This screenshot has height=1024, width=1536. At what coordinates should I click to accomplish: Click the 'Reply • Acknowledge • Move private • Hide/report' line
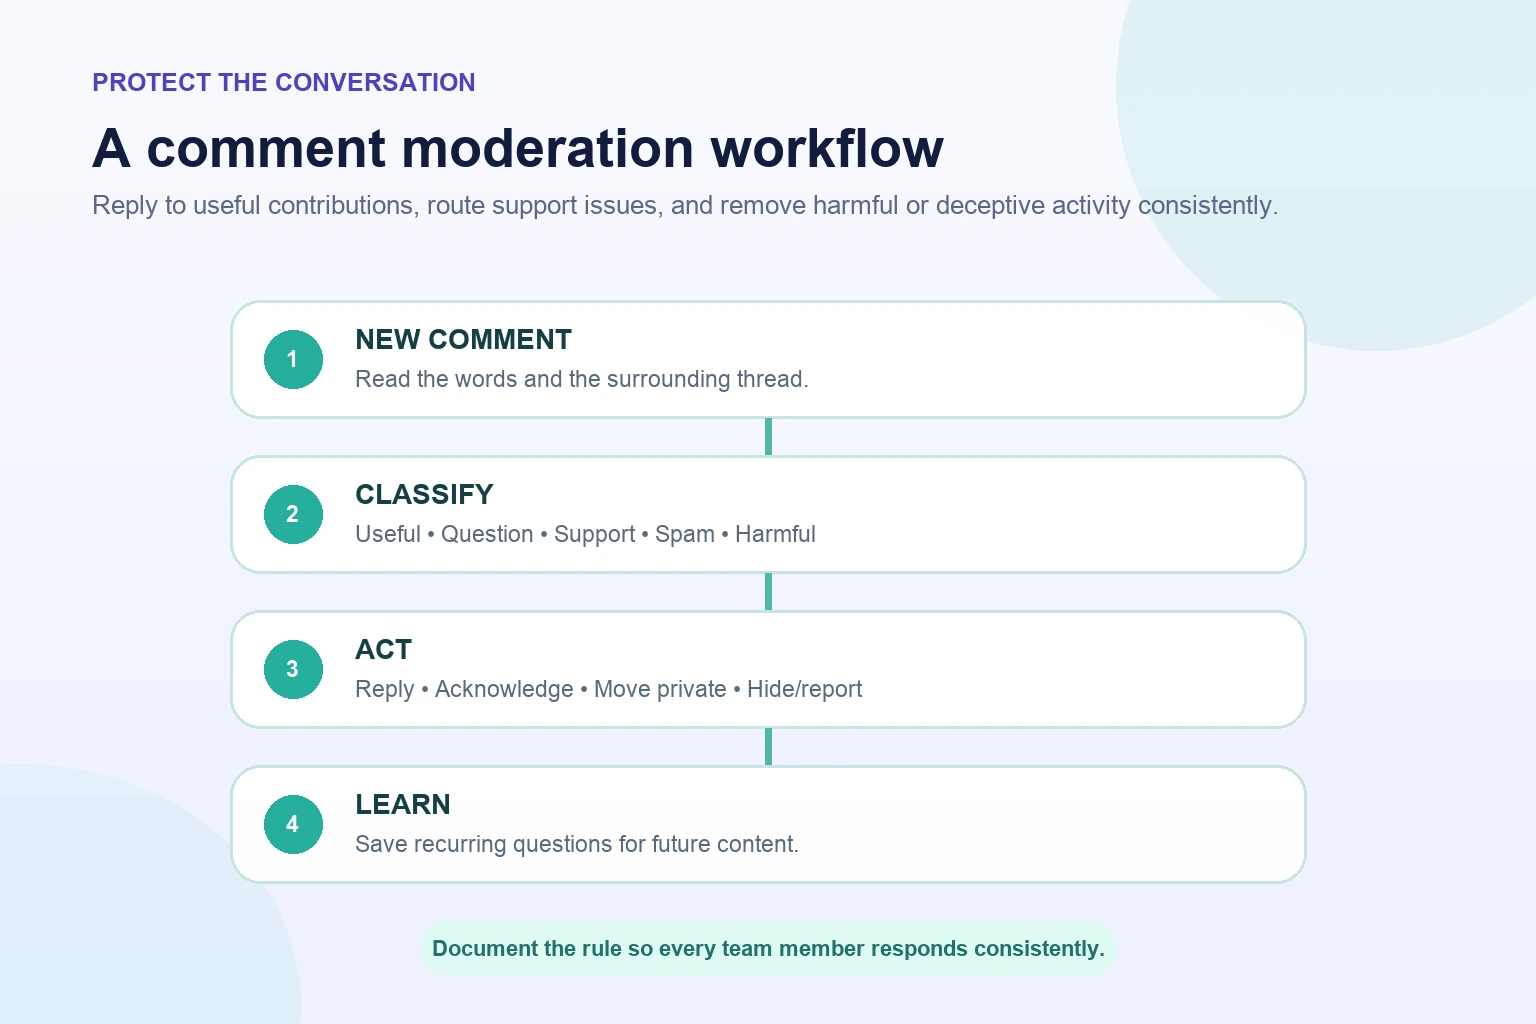click(x=608, y=689)
